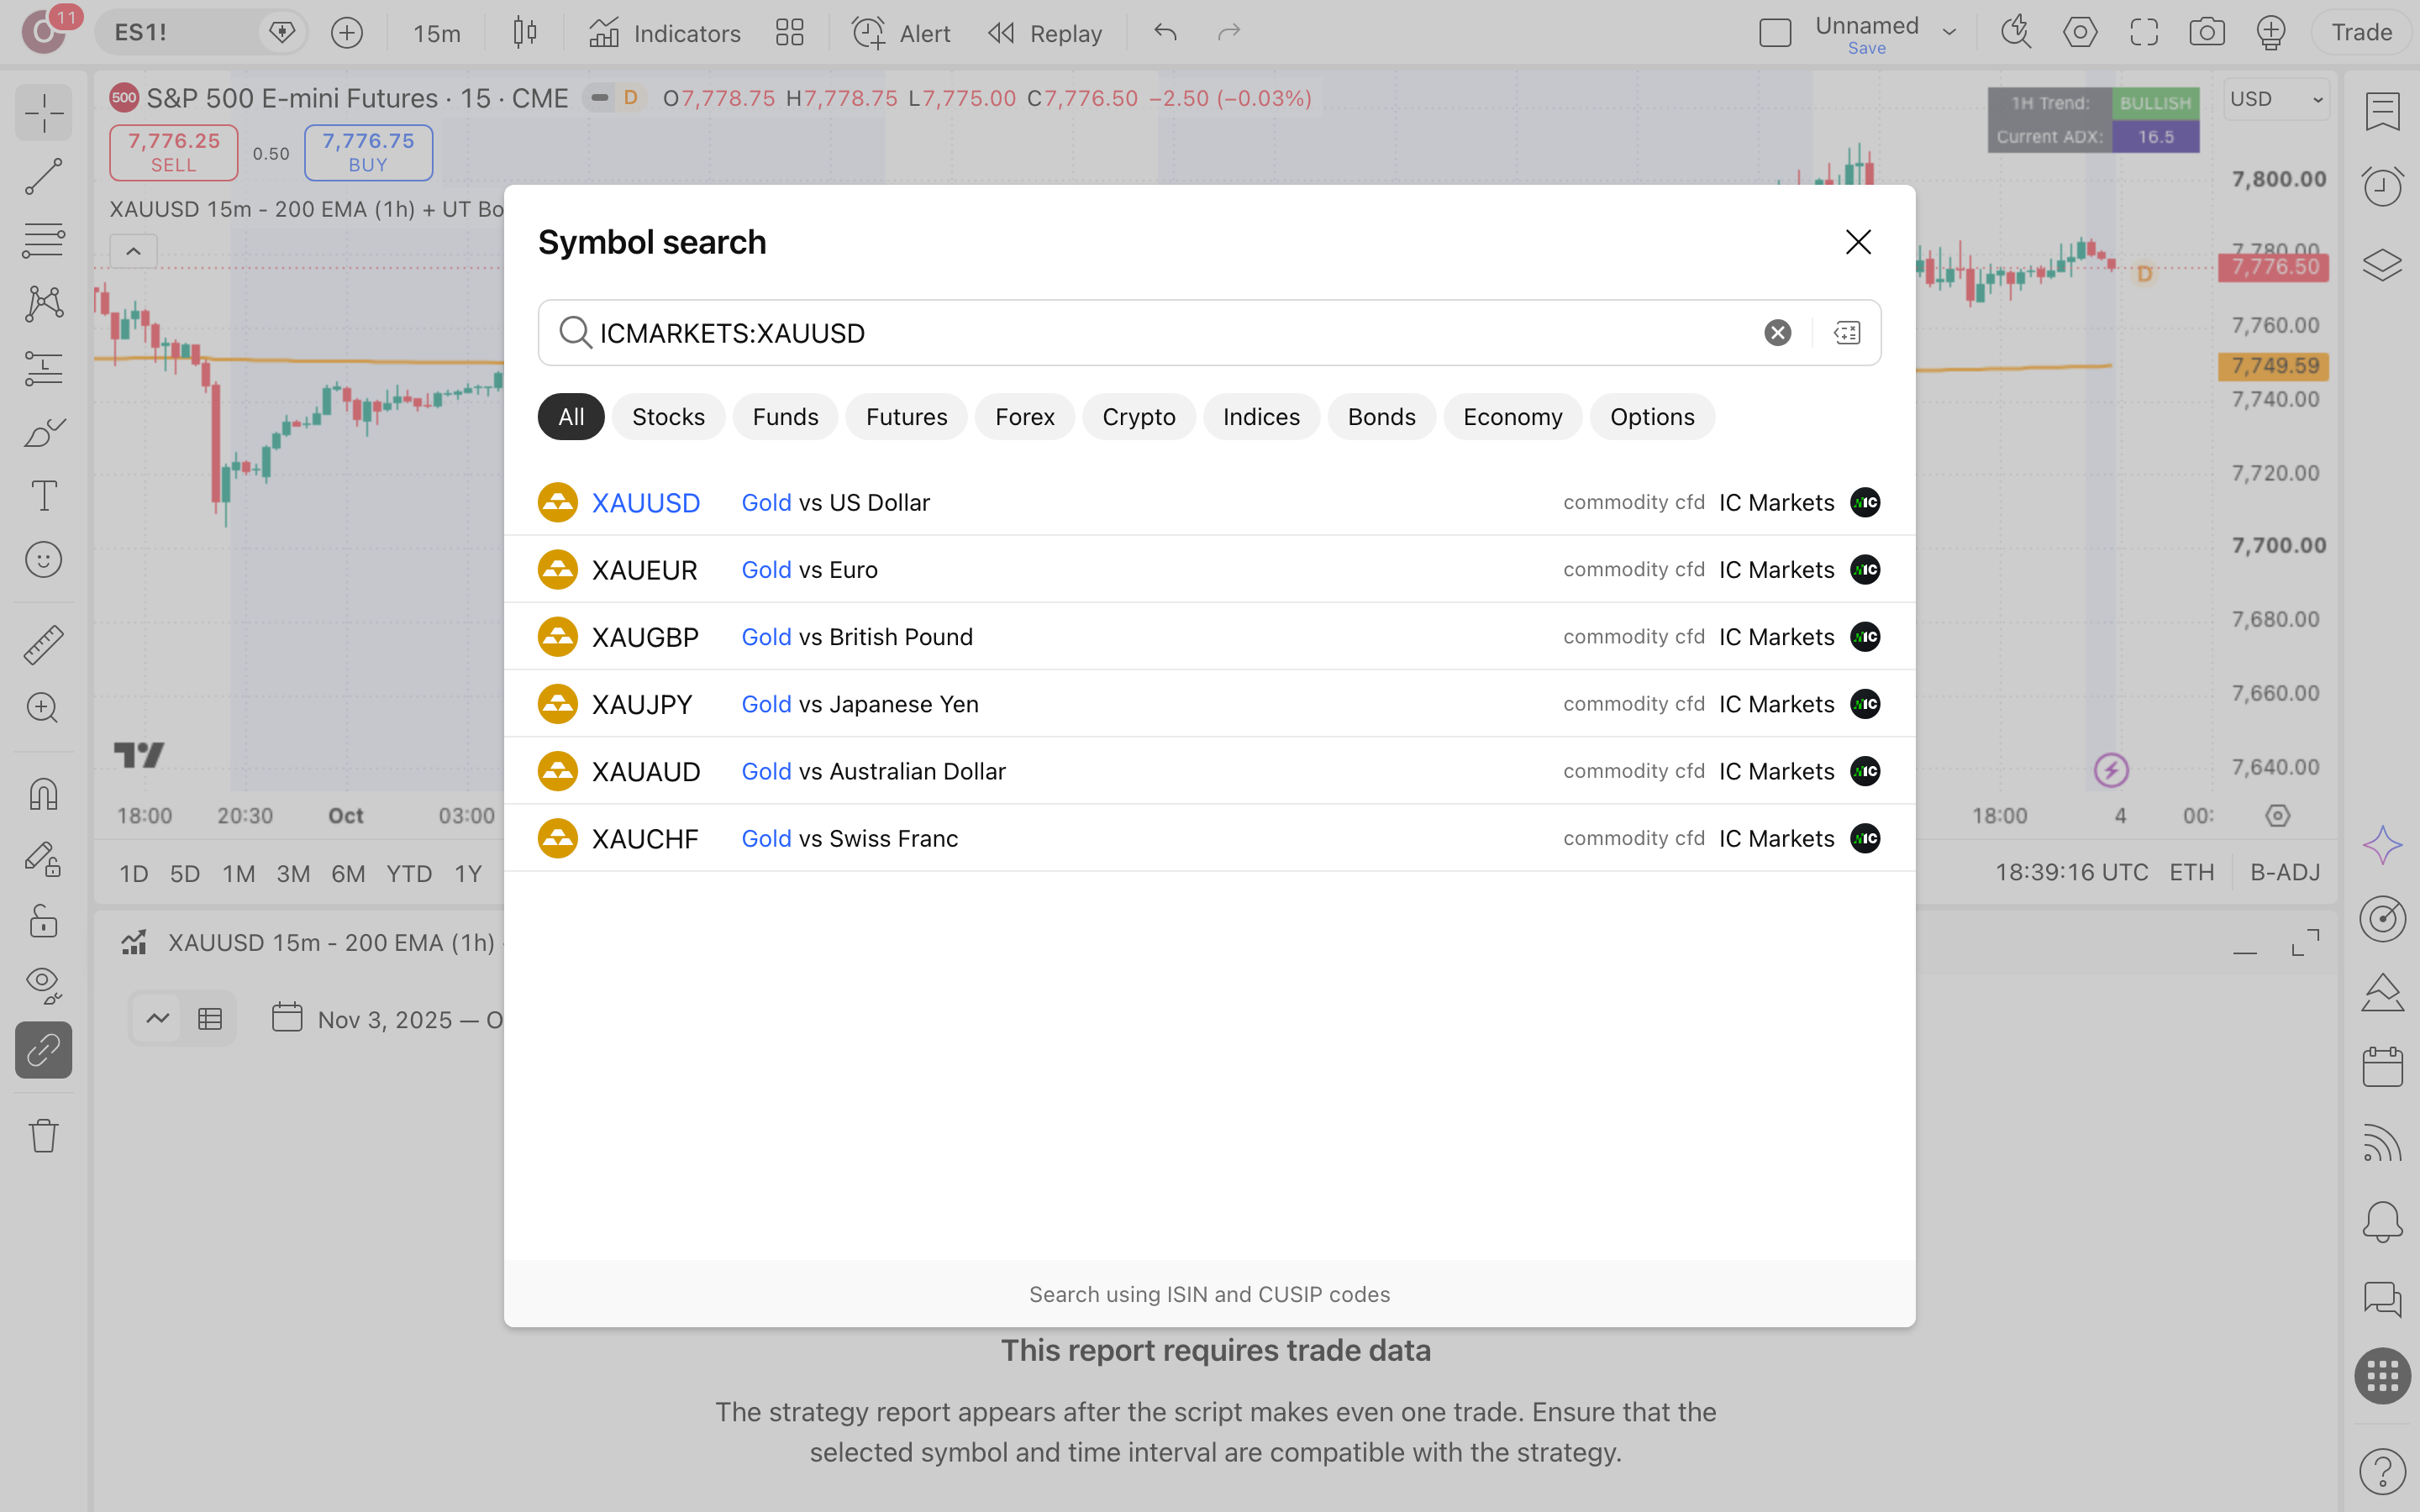Choose the XAUJPY Gold vs Japanese Yen row

[1209, 704]
